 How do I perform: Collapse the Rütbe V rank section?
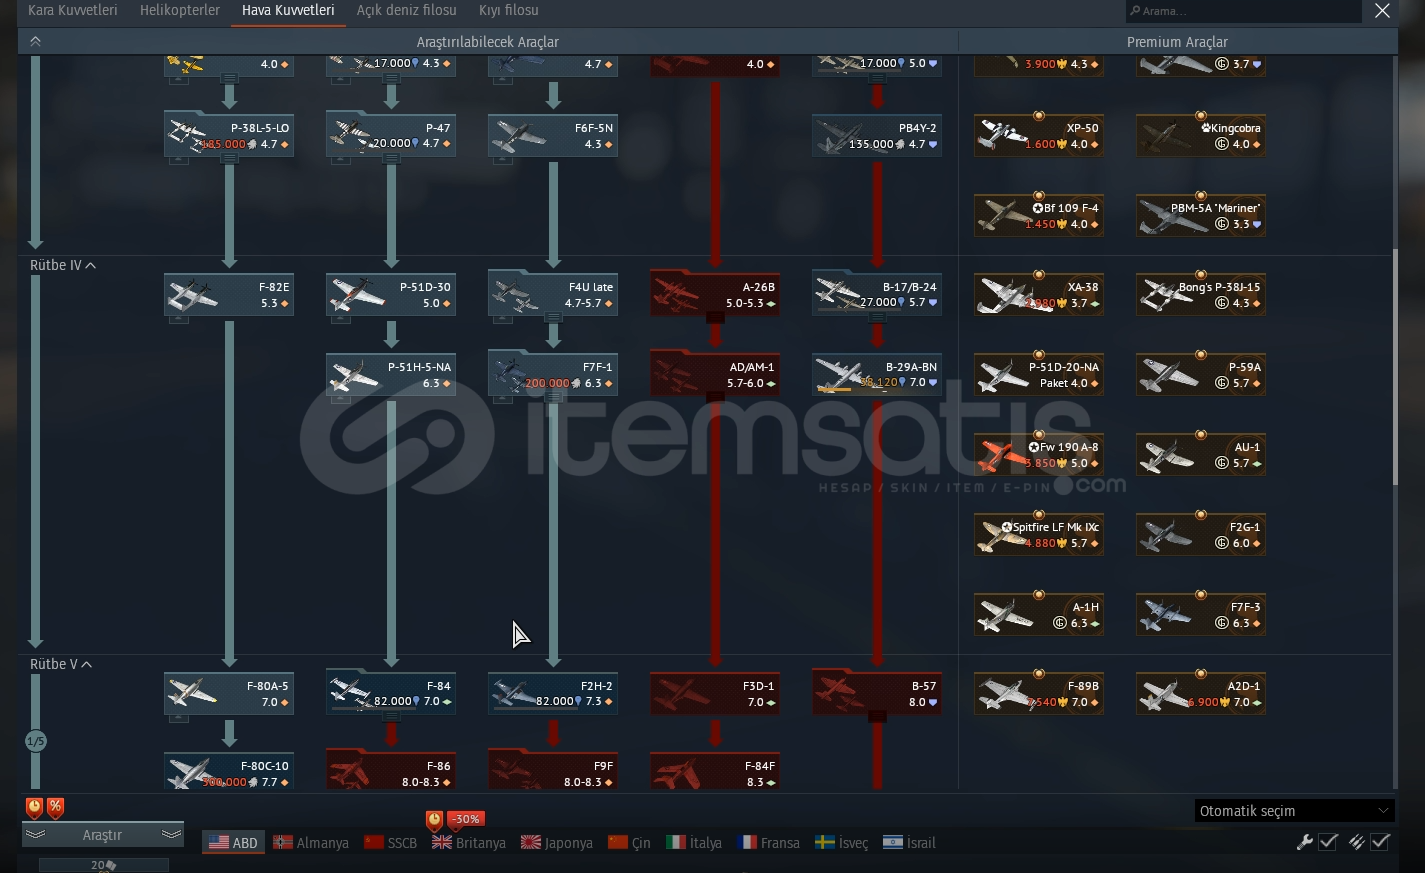tap(61, 664)
